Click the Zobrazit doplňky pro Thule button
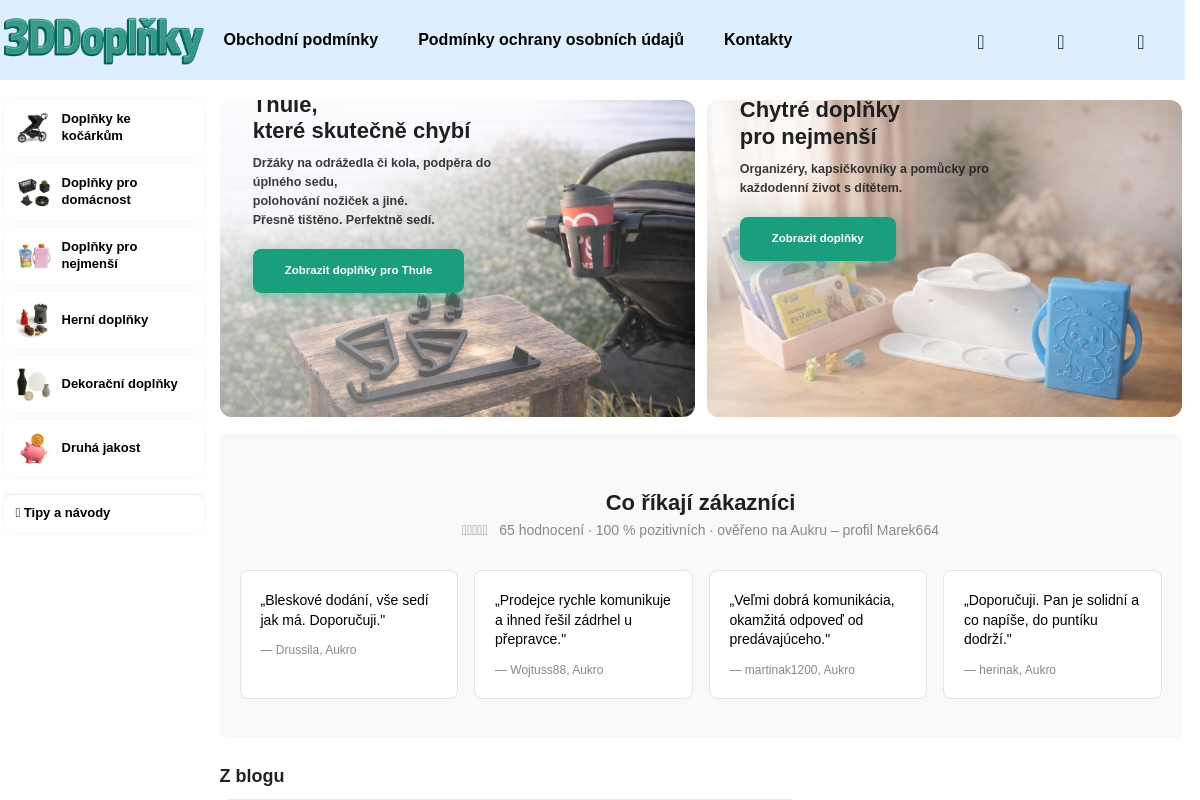 (358, 271)
